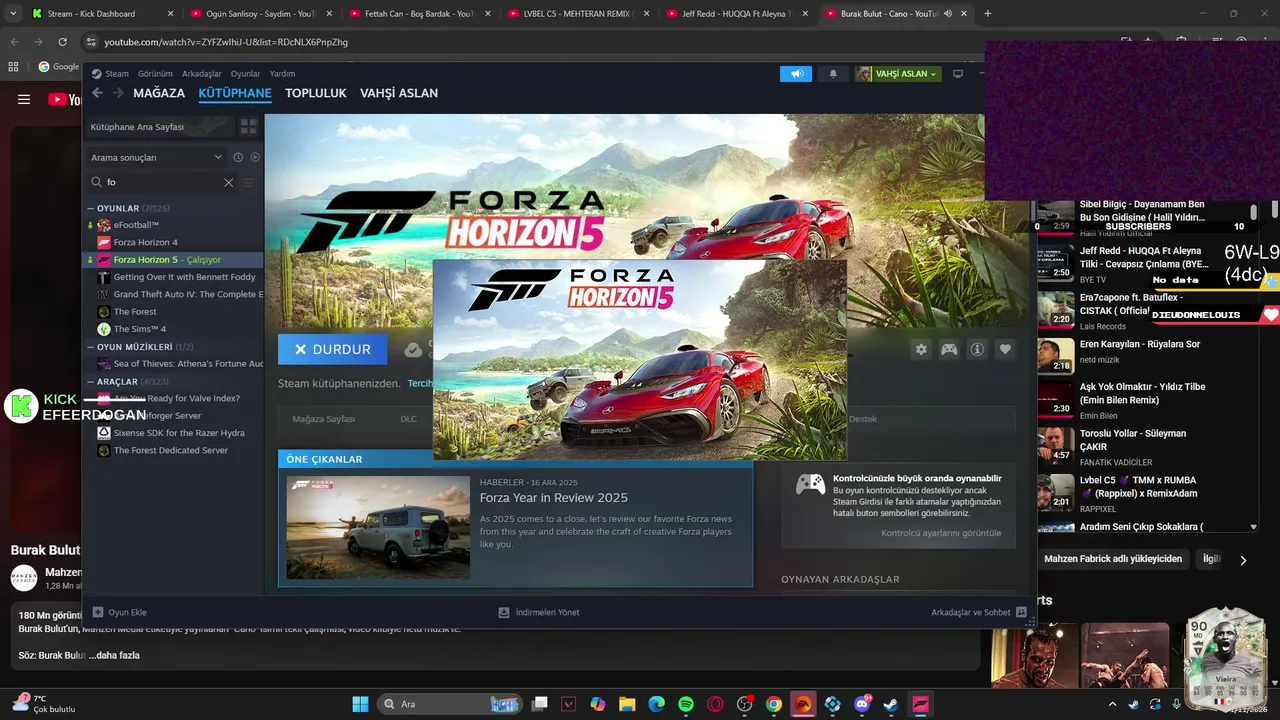The height and width of the screenshot is (720, 1280).
Task: Open VAHŞİ ASLAN account dropdown
Action: pyautogui.click(x=898, y=74)
